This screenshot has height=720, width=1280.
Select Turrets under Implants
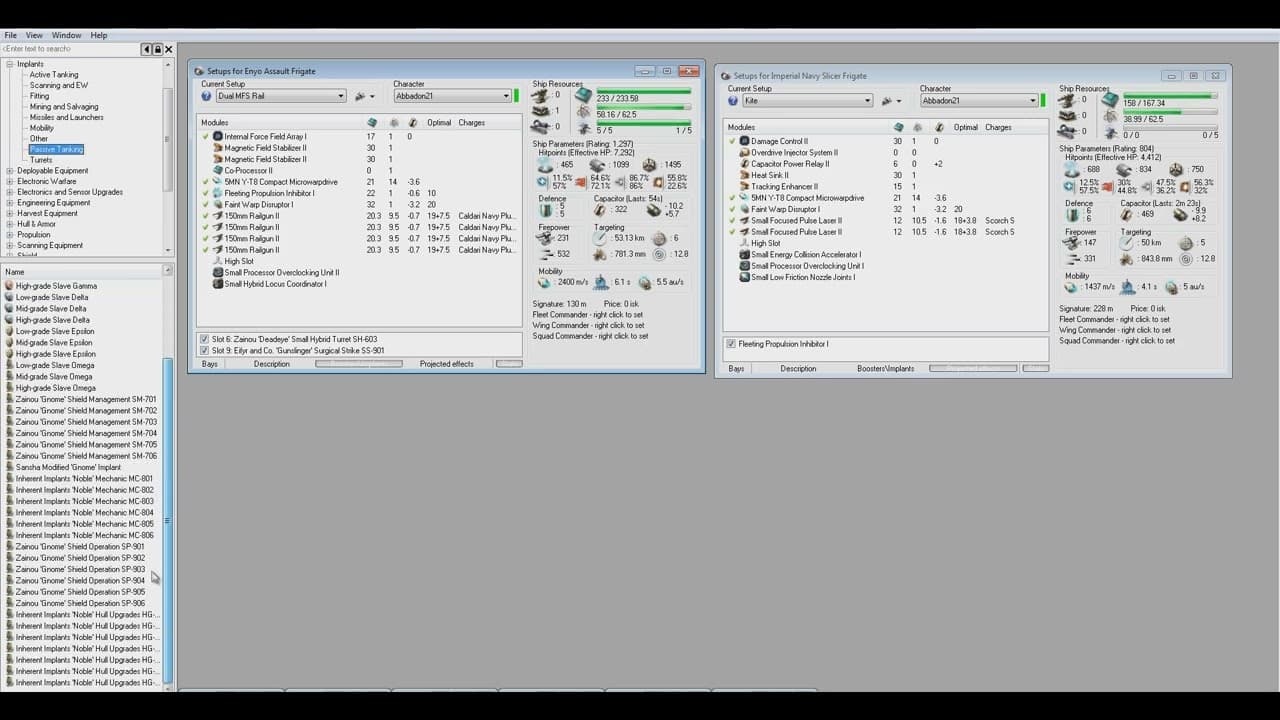(41, 160)
